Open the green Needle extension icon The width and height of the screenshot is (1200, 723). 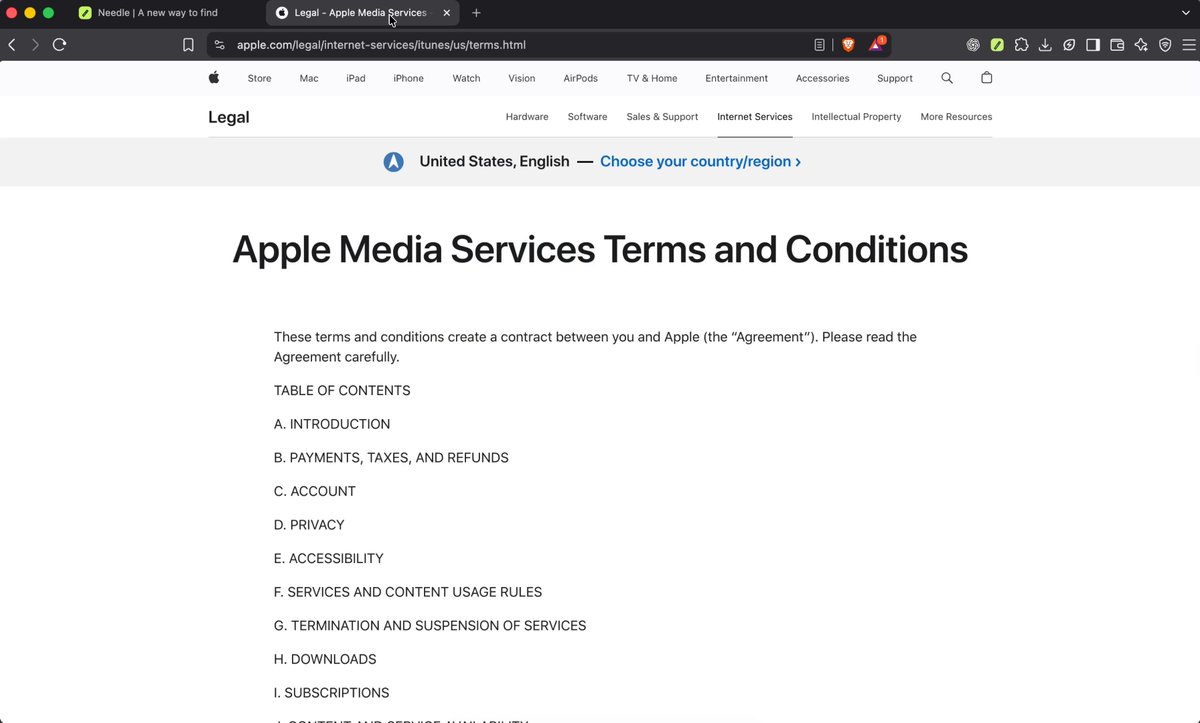click(997, 45)
